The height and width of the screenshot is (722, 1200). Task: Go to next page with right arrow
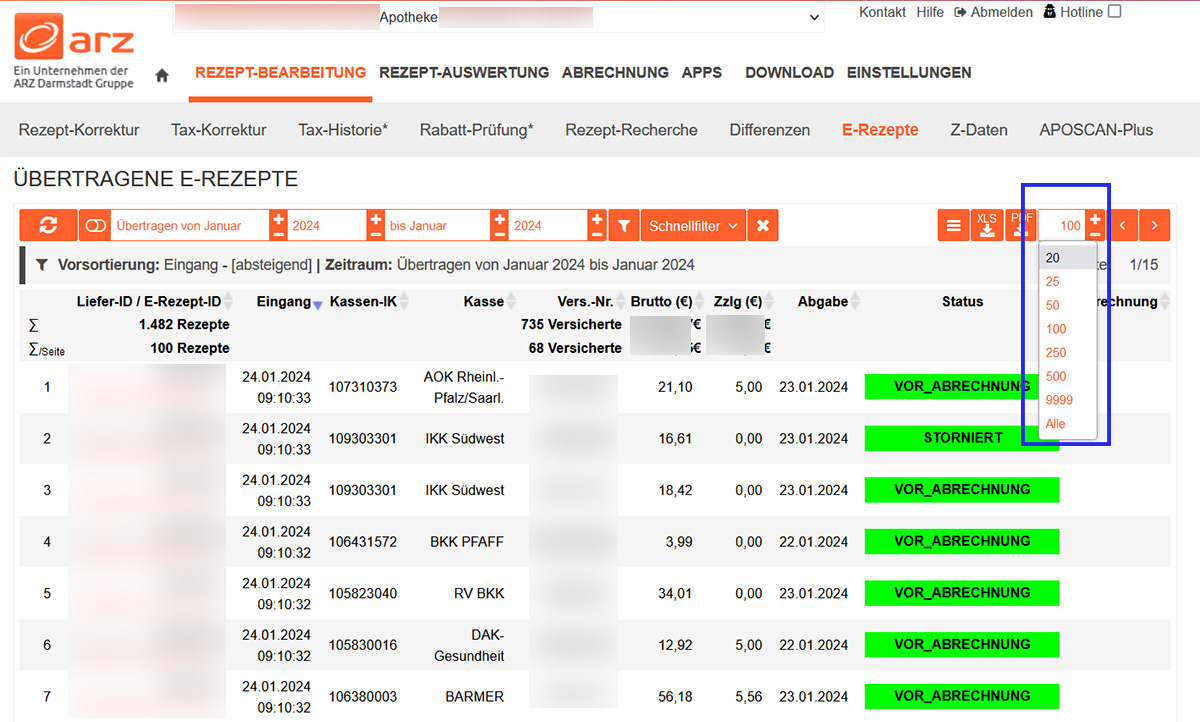1154,226
